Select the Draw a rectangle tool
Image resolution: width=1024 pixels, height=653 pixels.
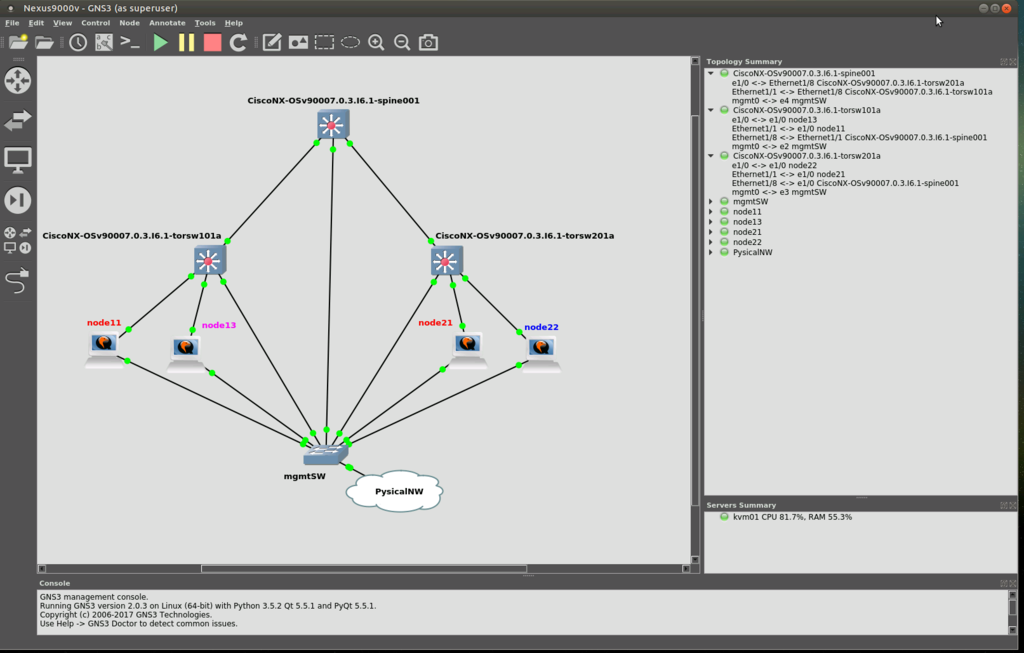(x=324, y=42)
